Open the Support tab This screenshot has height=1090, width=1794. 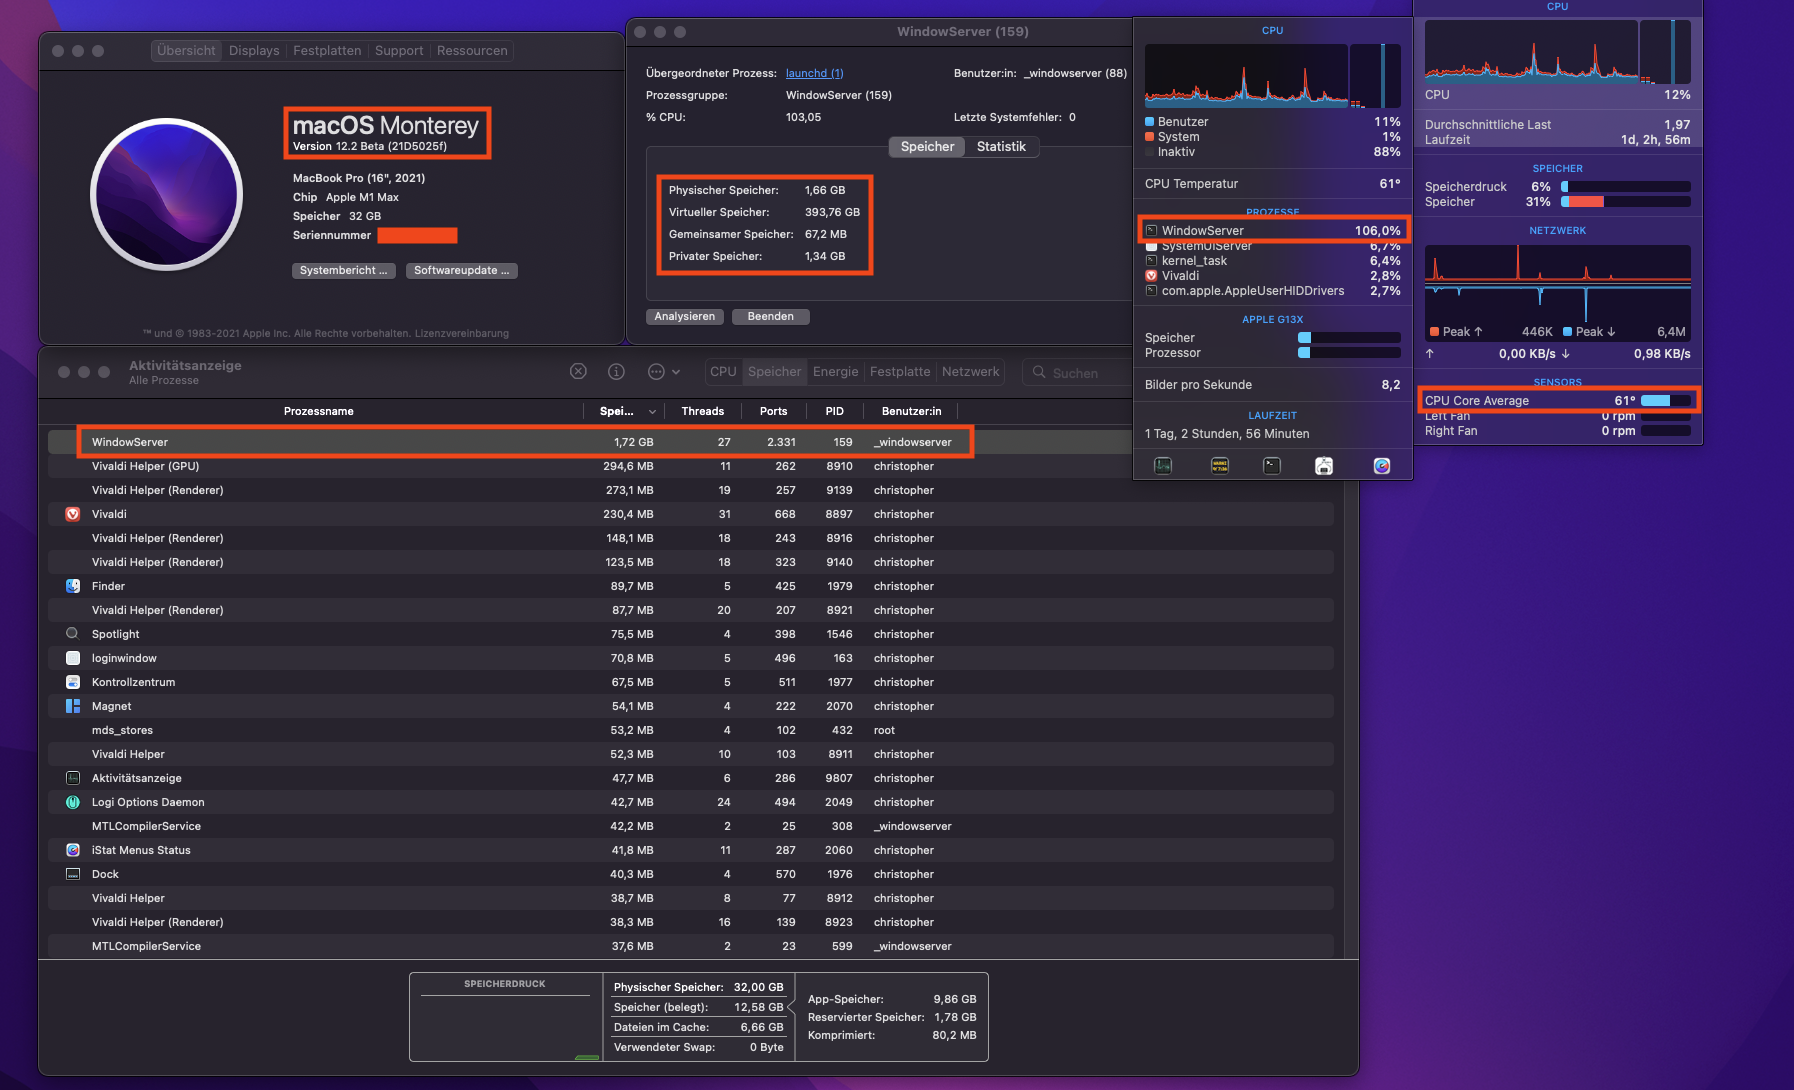[399, 51]
